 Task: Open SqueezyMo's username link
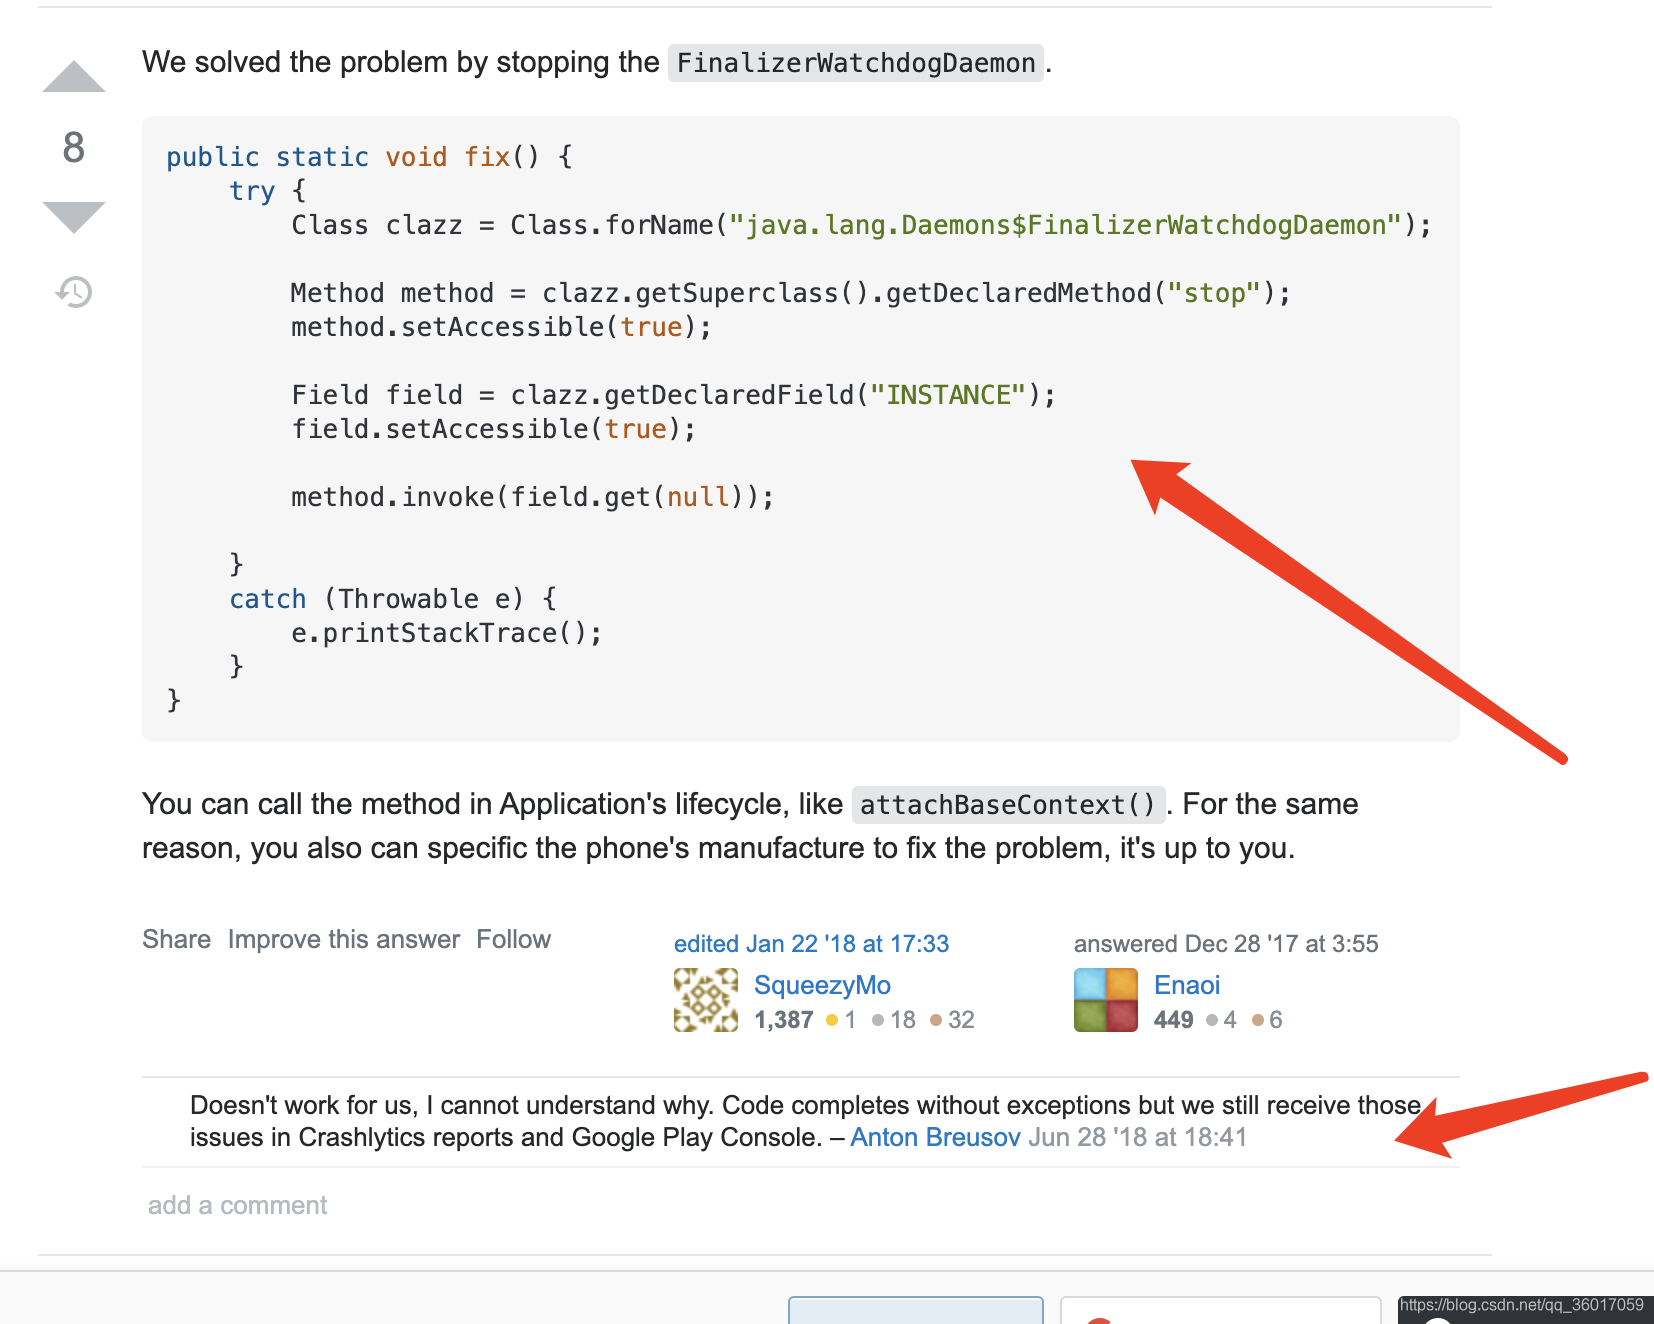click(x=822, y=985)
